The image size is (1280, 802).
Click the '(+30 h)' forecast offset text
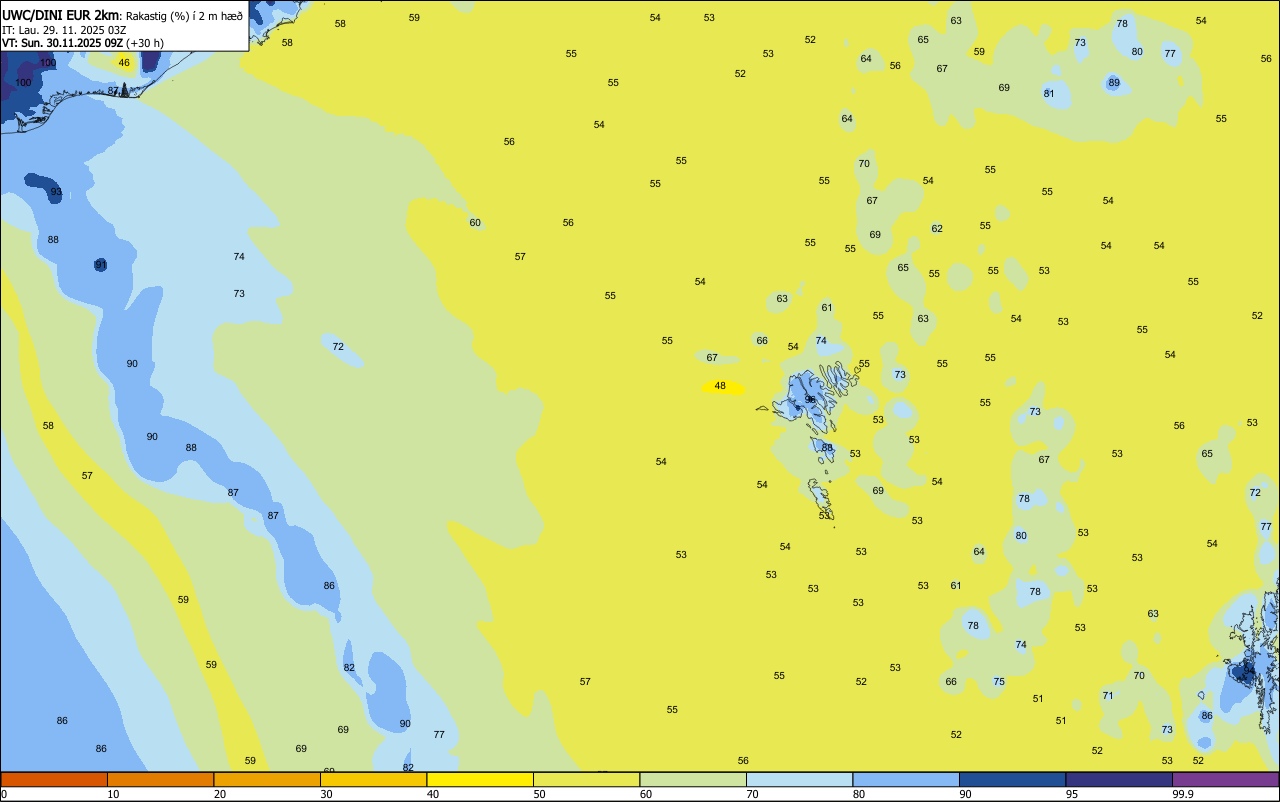tap(145, 43)
